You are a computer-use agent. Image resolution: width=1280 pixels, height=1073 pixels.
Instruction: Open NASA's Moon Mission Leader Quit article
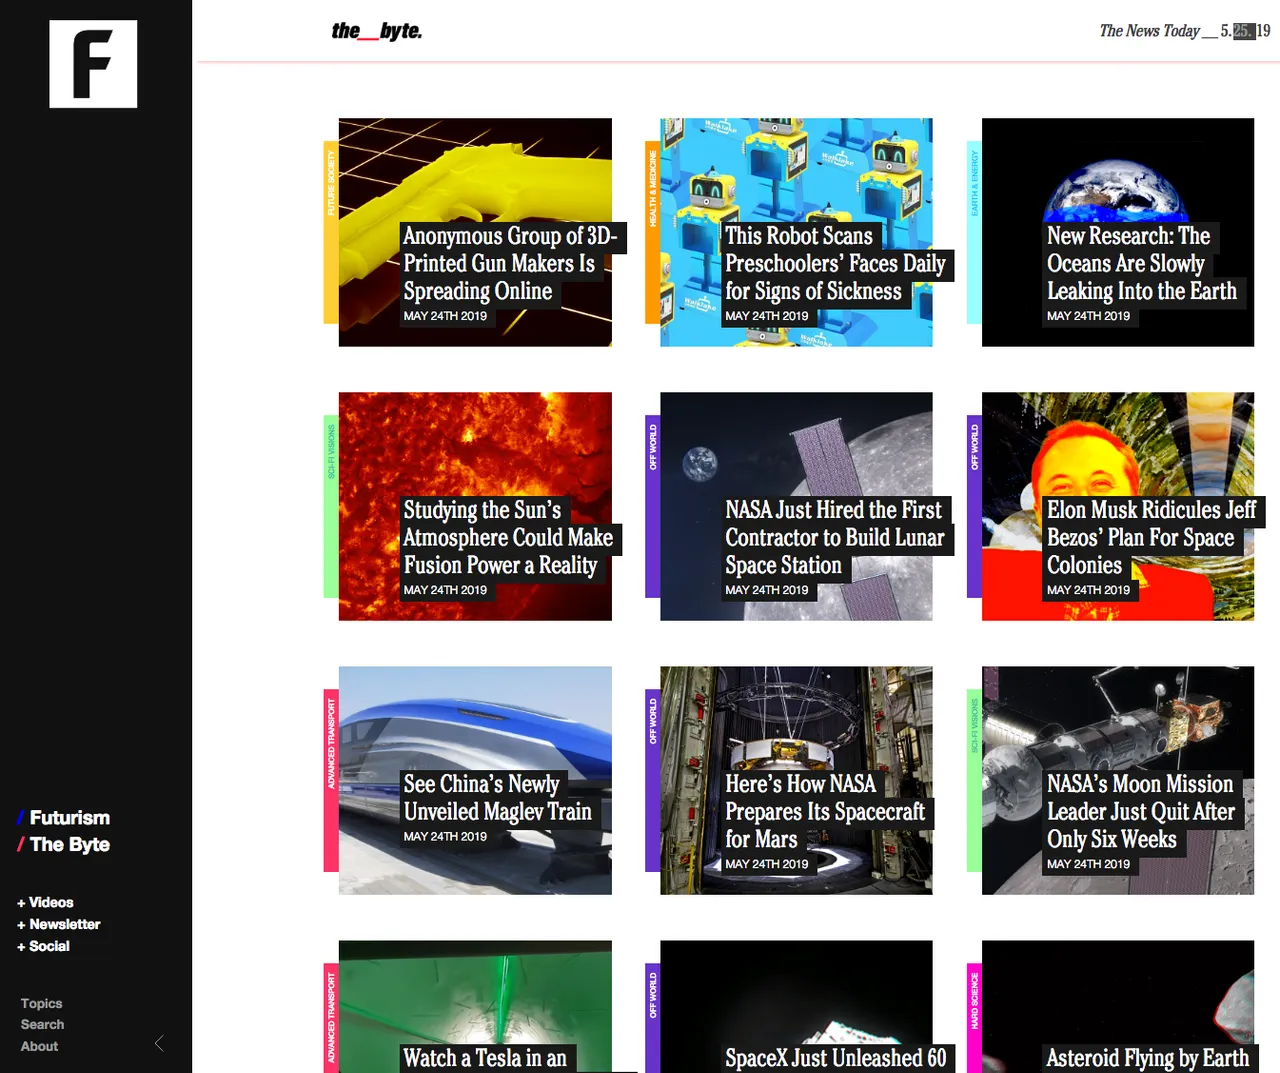[1141, 812]
